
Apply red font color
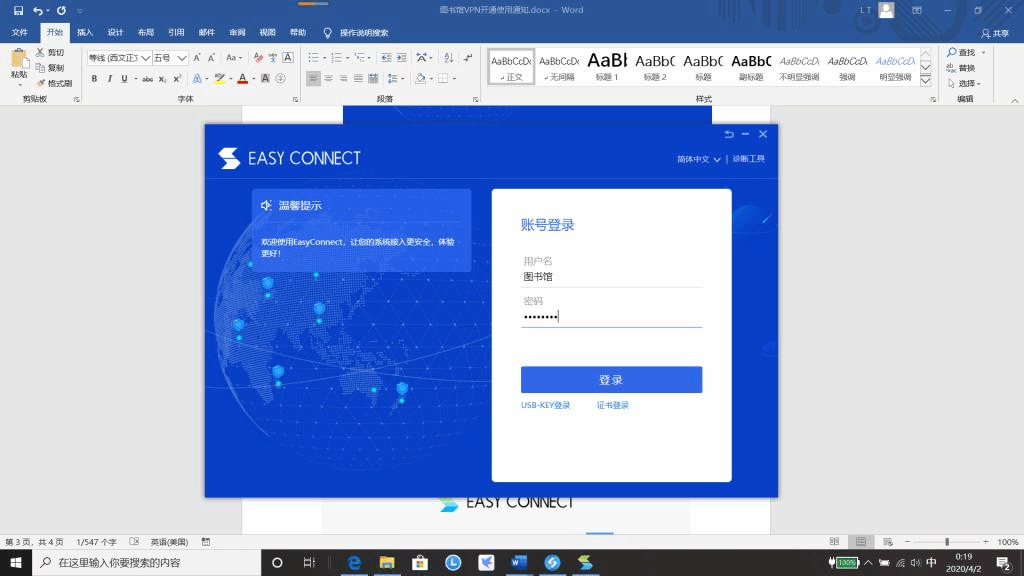(x=242, y=78)
